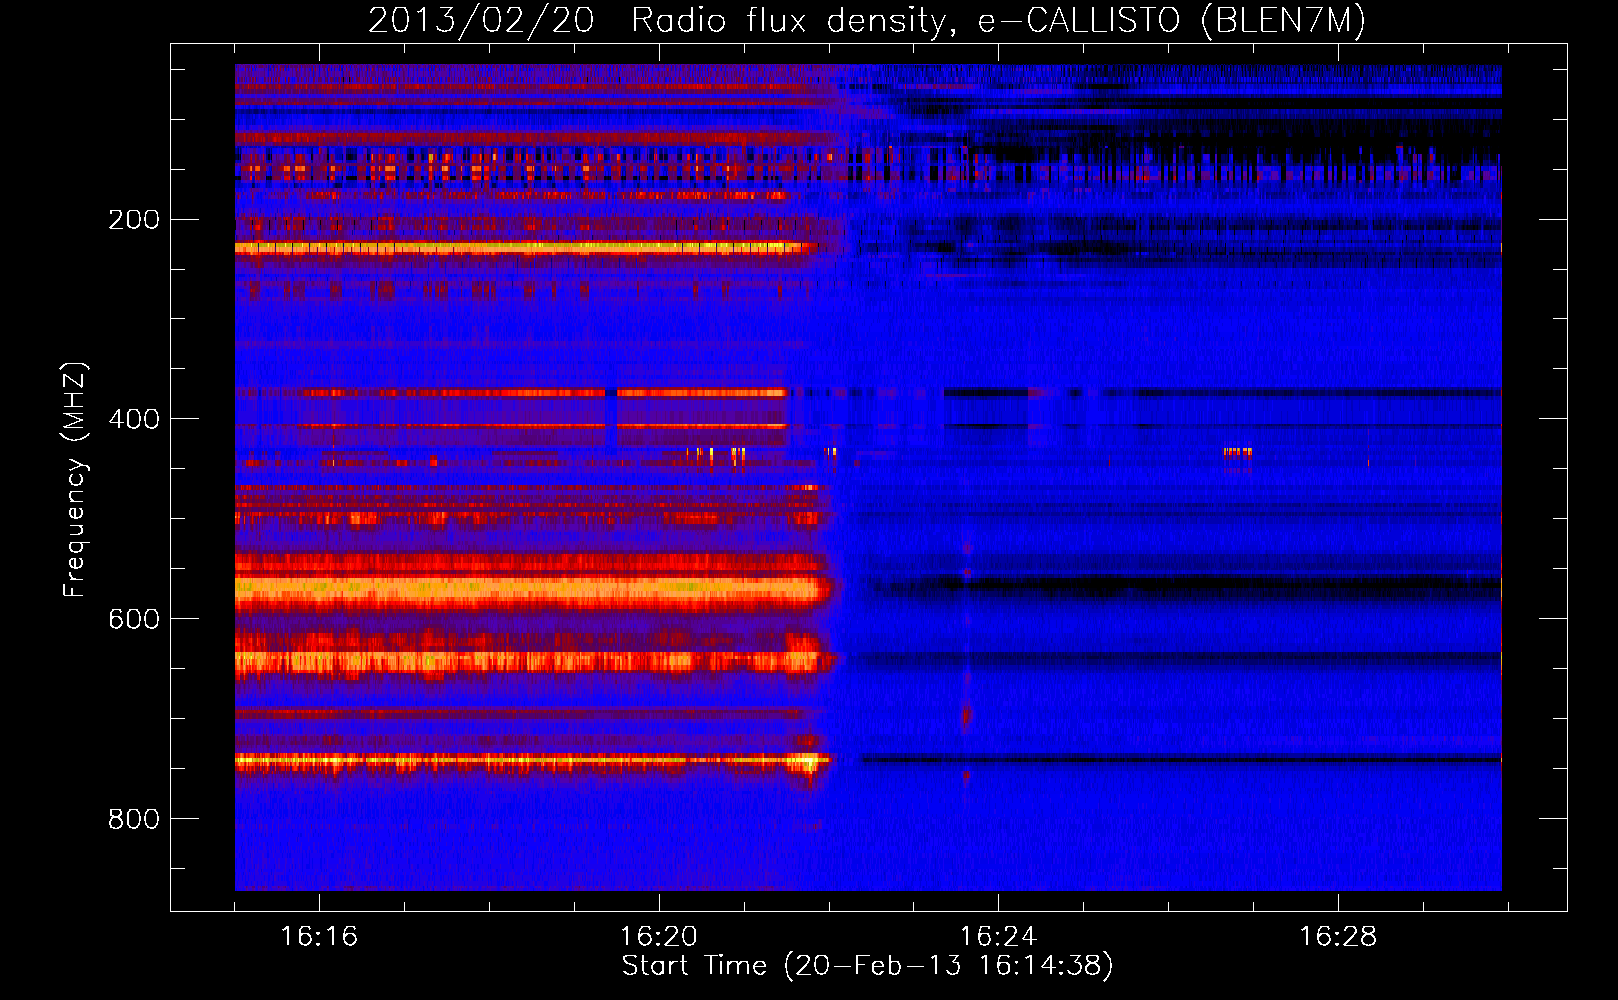Screen dimensions: 1618x1000
Task: Click the 400 frequency tick label
Action: coord(134,419)
